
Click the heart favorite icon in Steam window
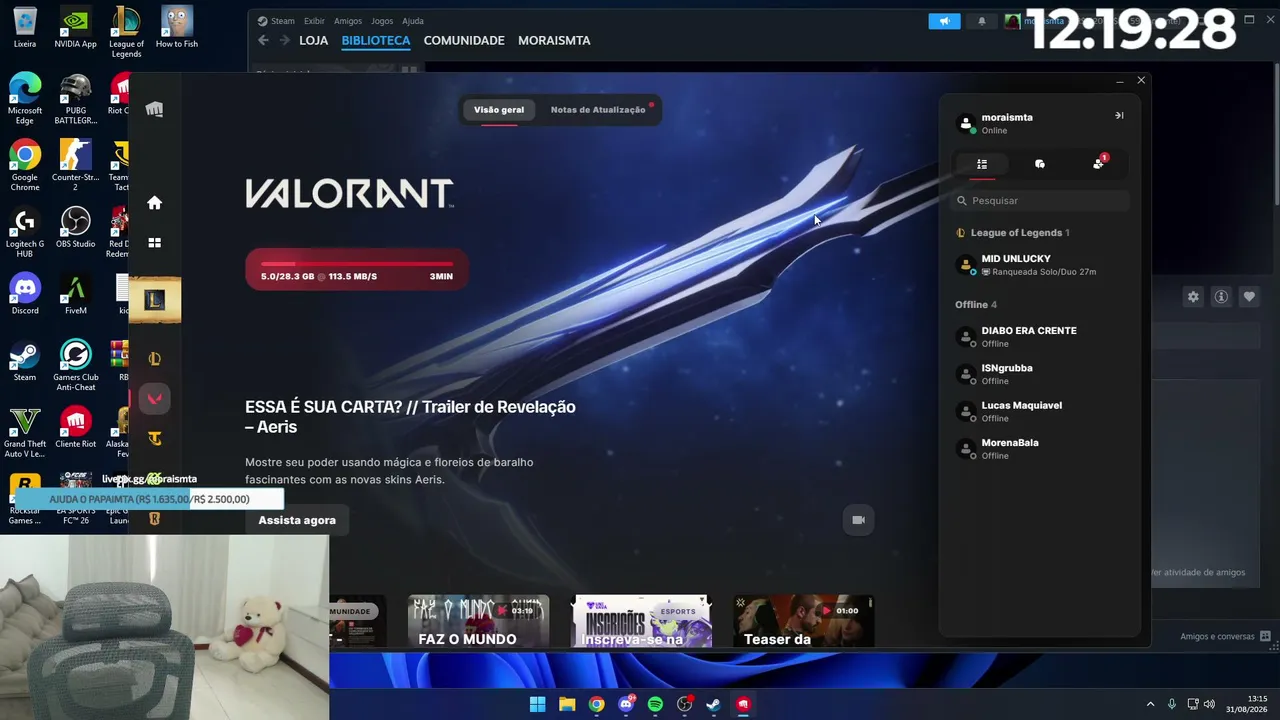(x=1249, y=297)
